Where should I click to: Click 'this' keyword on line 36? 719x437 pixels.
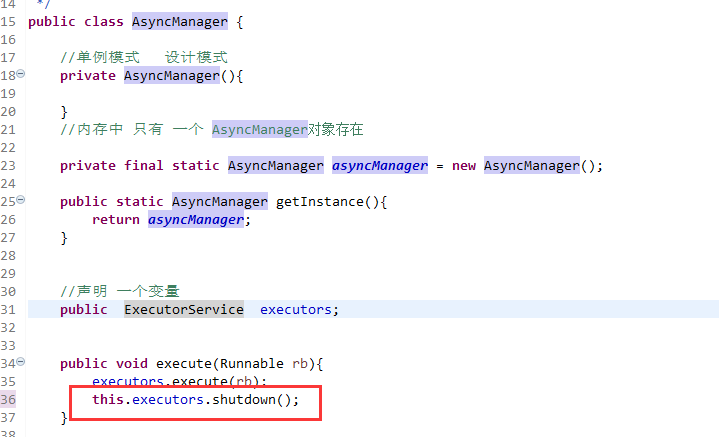click(x=108, y=399)
